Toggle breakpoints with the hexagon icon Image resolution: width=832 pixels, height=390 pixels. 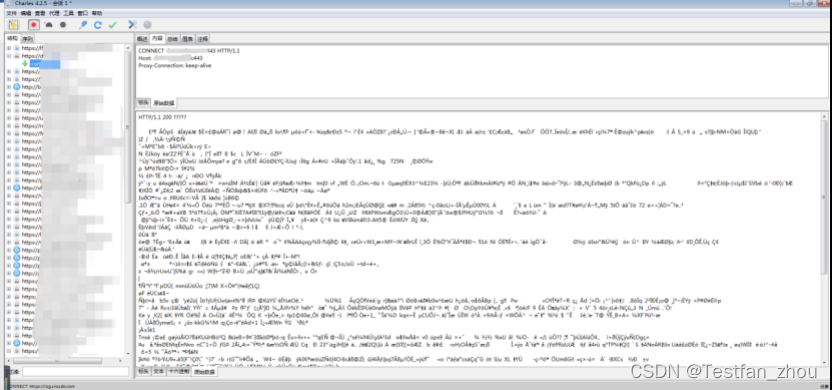click(63, 24)
